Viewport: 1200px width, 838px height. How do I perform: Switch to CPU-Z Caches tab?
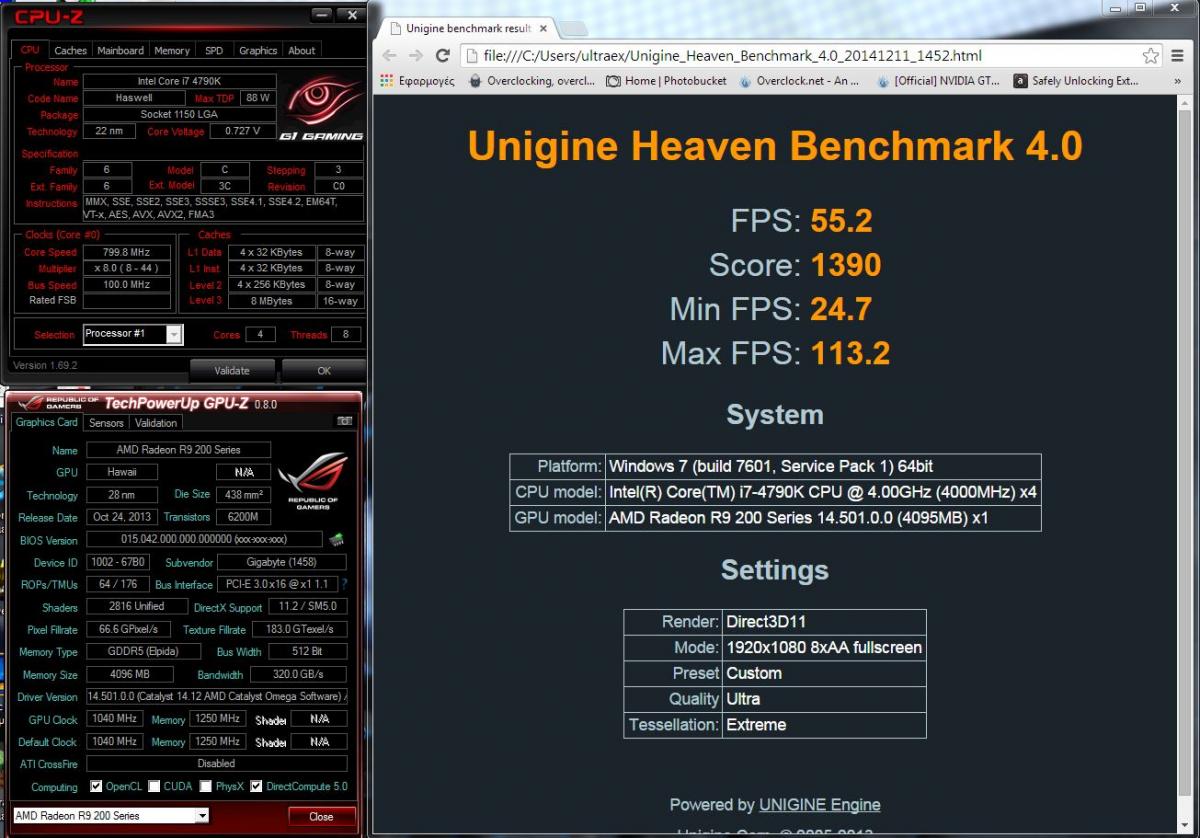[70, 50]
